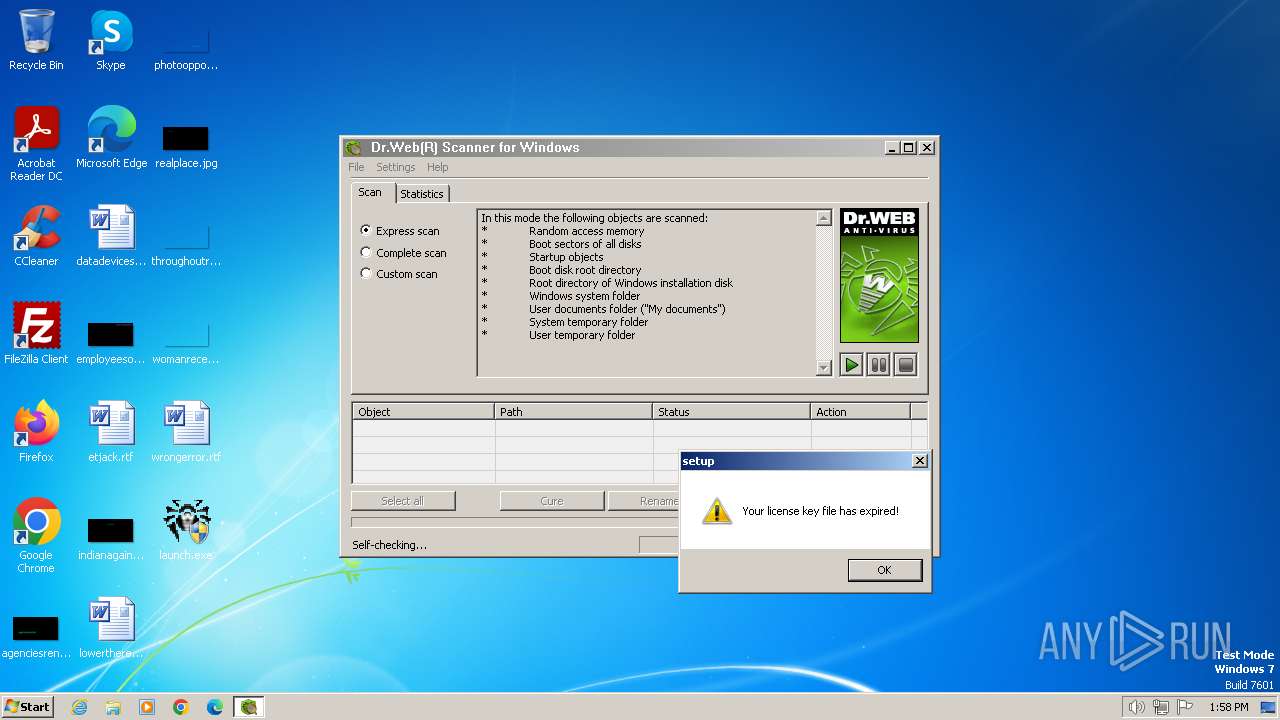Screen dimensions: 1280x720
Task: Click the scan progress bar
Action: pos(514,522)
